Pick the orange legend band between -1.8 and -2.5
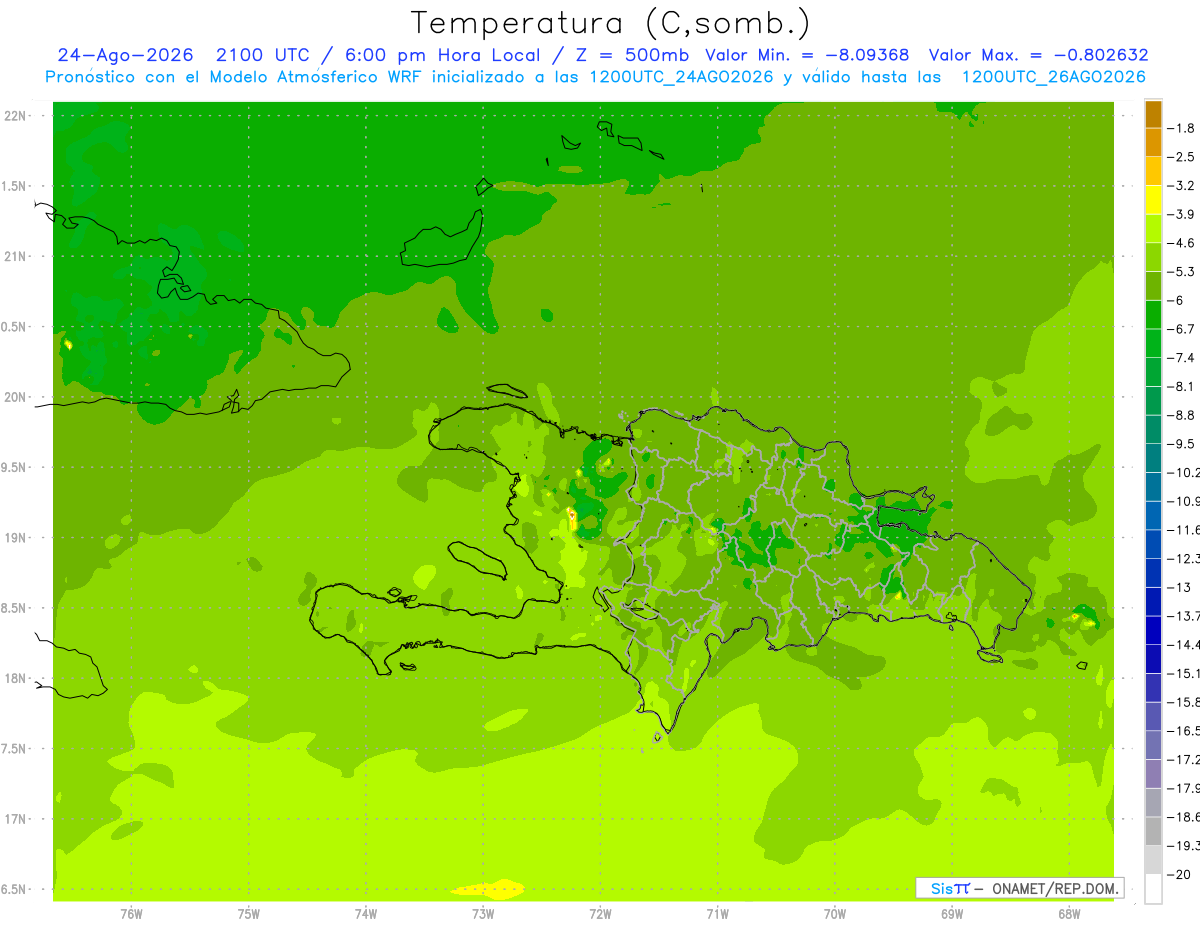Screen dimensions: 1200x927 [1153, 142]
